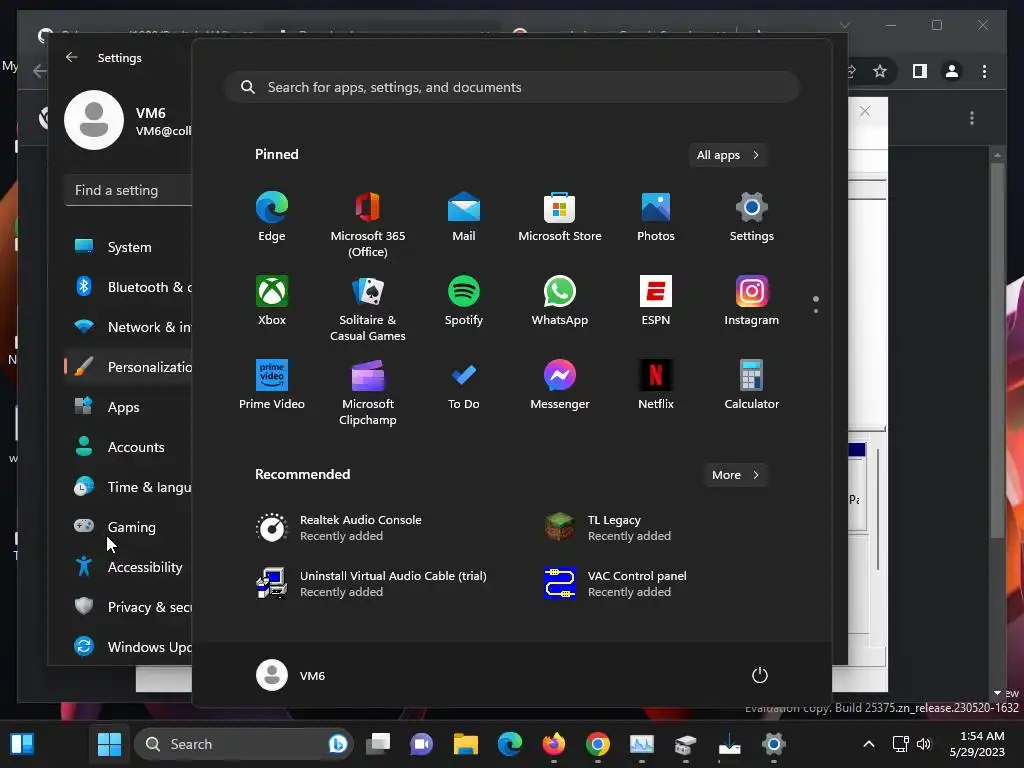Screen dimensions: 1024x768
Task: Expand All apps list
Action: tap(728, 155)
